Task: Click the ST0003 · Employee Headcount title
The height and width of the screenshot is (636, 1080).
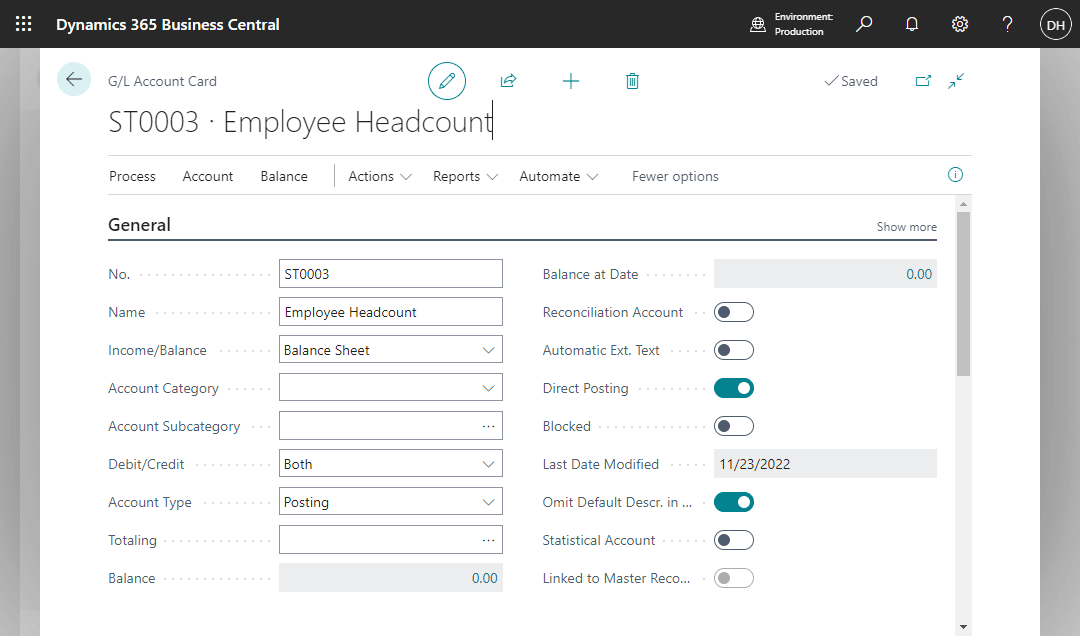Action: pos(300,122)
